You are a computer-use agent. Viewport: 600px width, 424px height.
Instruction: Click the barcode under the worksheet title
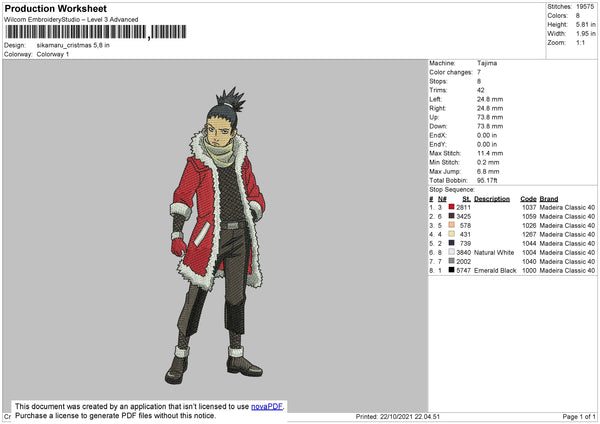tap(96, 32)
